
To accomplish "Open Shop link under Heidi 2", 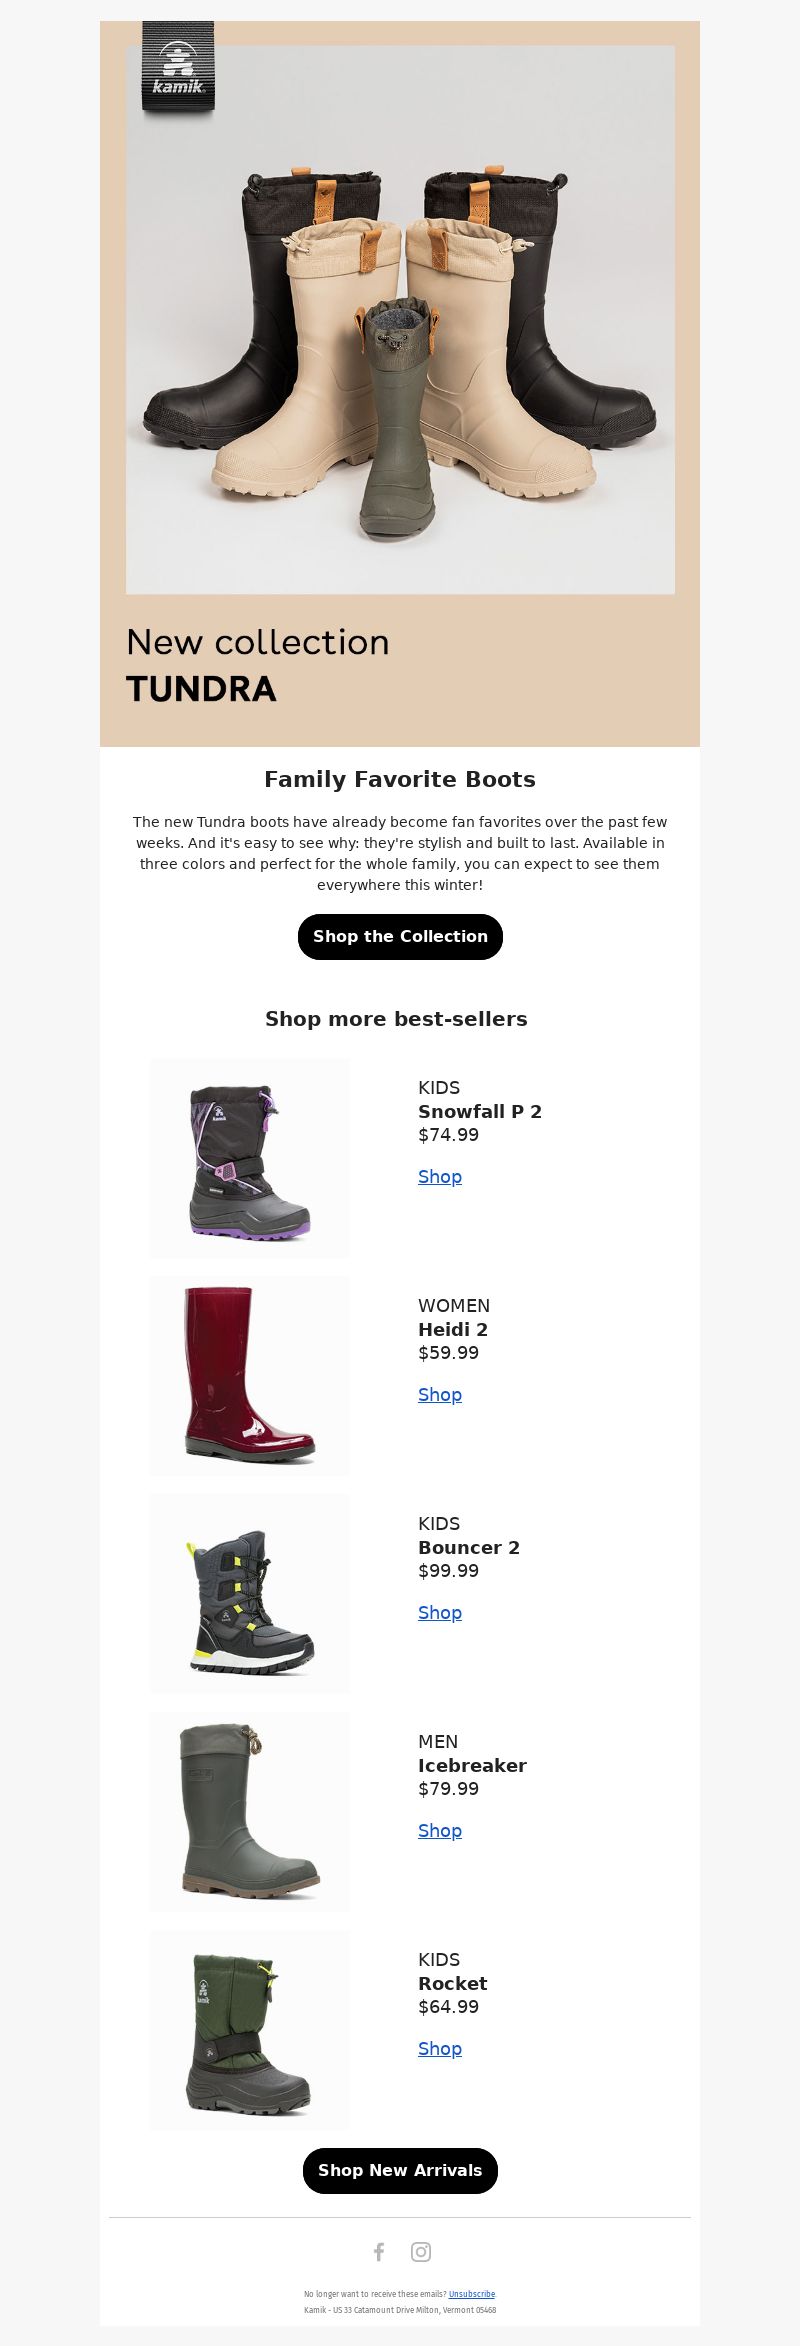I will pos(440,1395).
